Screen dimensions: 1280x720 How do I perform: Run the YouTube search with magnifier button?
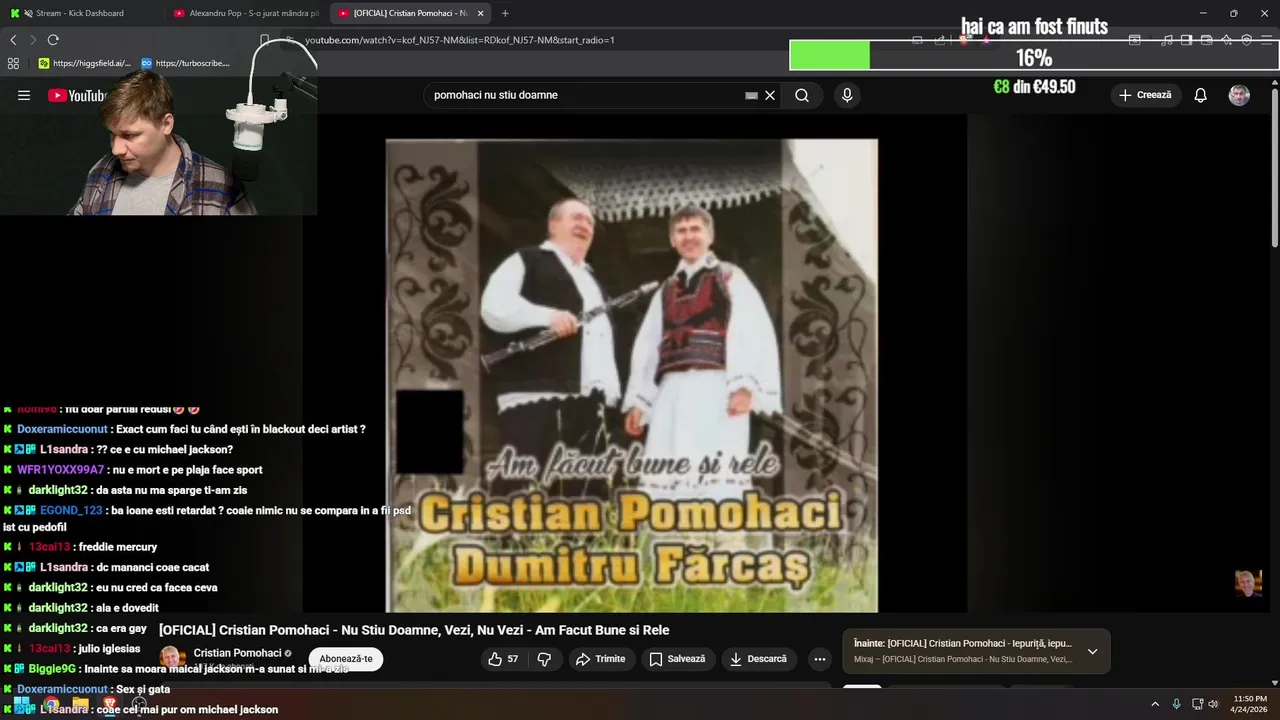[x=802, y=95]
